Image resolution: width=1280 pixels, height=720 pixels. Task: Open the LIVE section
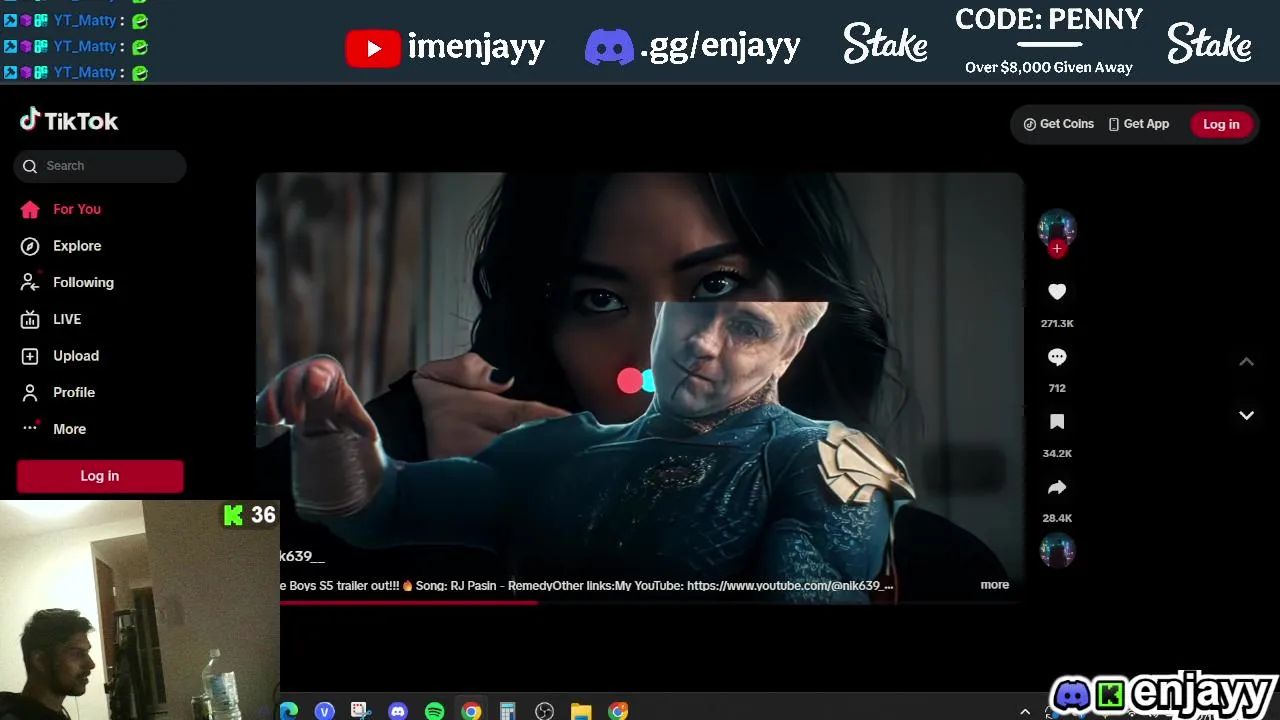(x=51, y=319)
